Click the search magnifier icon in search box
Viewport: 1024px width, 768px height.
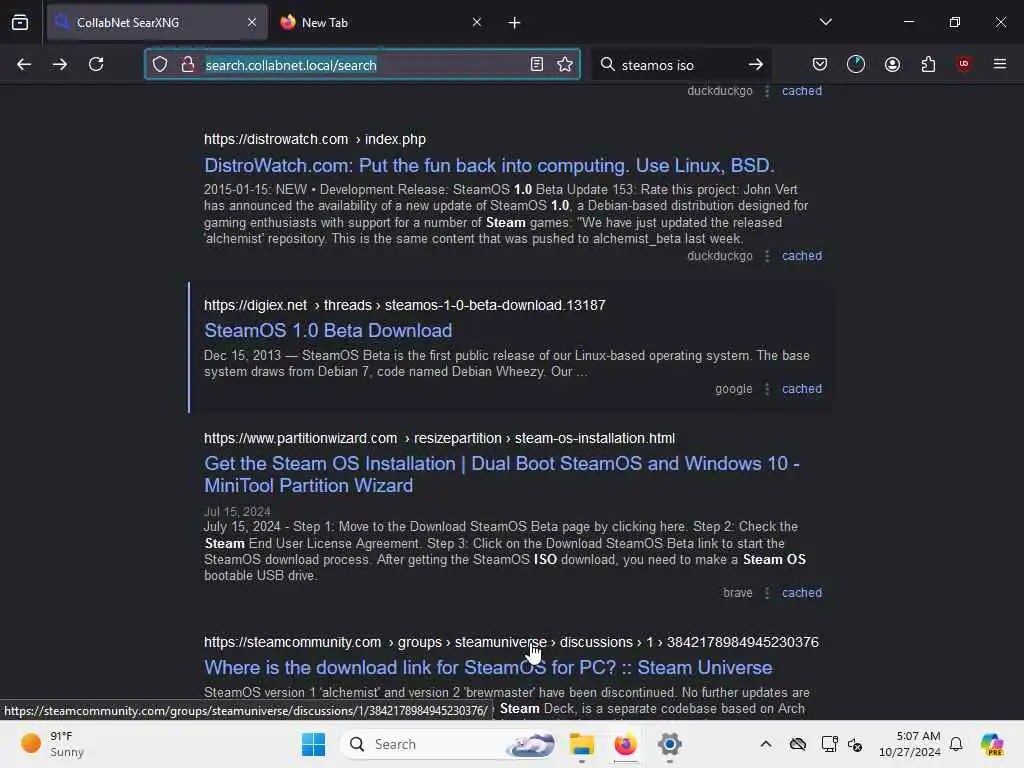coord(607,64)
